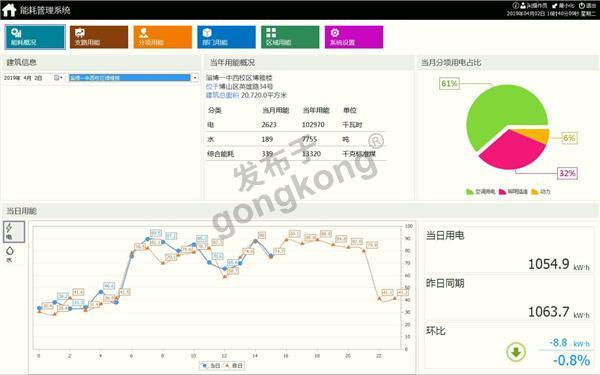
Task: Click the 当月用能 column header
Action: click(276, 110)
